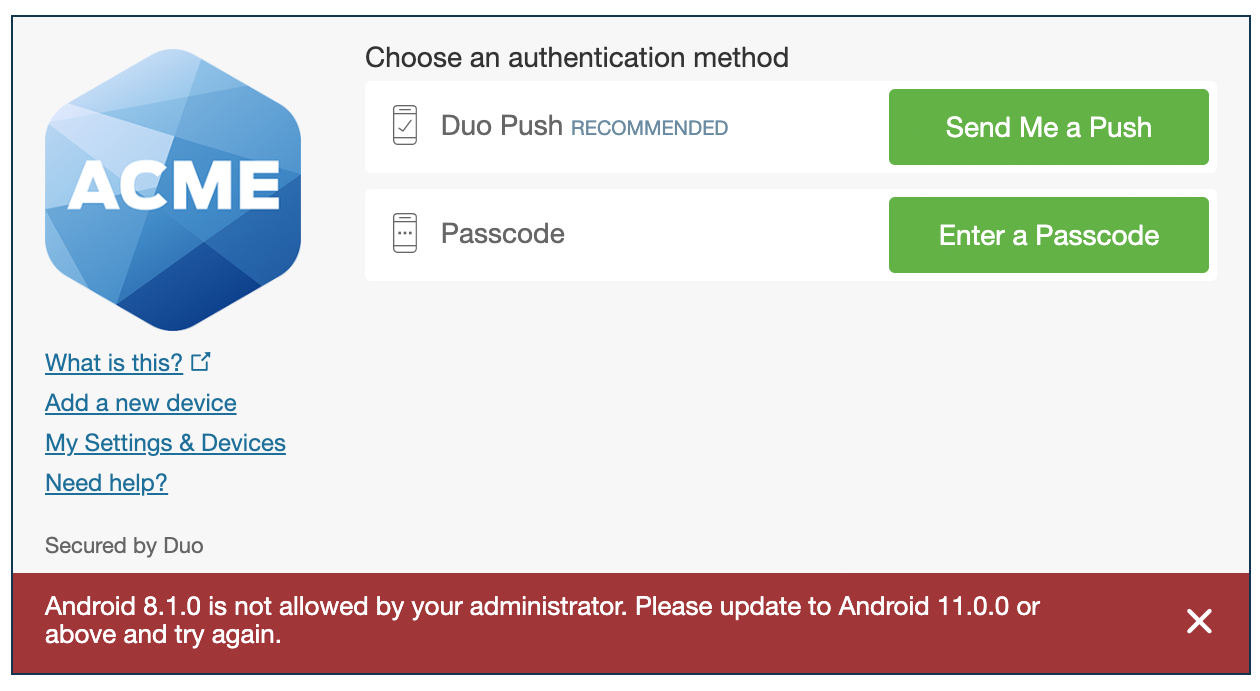
Task: Click the external link icon beside What is this?
Action: point(201,361)
